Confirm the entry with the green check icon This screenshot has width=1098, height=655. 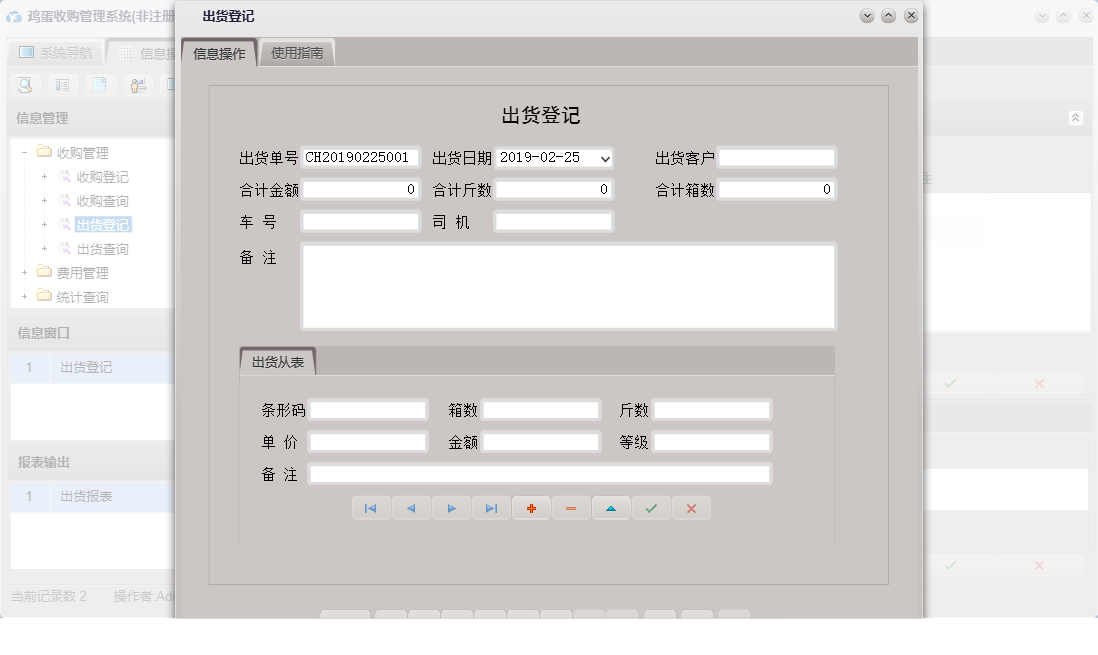point(651,508)
